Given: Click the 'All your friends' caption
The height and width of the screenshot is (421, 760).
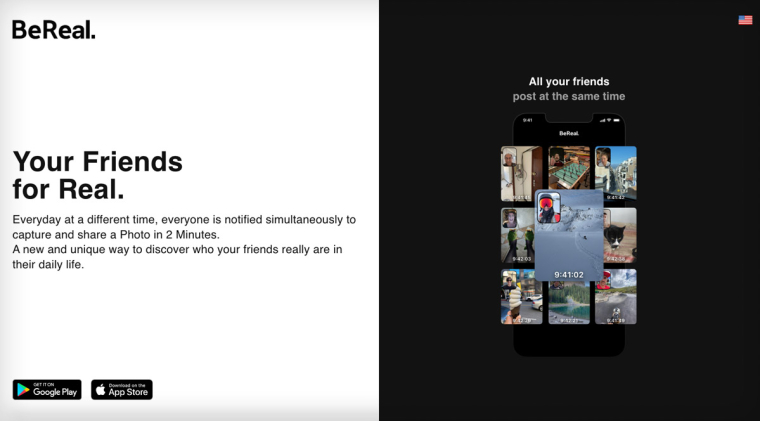Looking at the screenshot, I should tap(568, 82).
